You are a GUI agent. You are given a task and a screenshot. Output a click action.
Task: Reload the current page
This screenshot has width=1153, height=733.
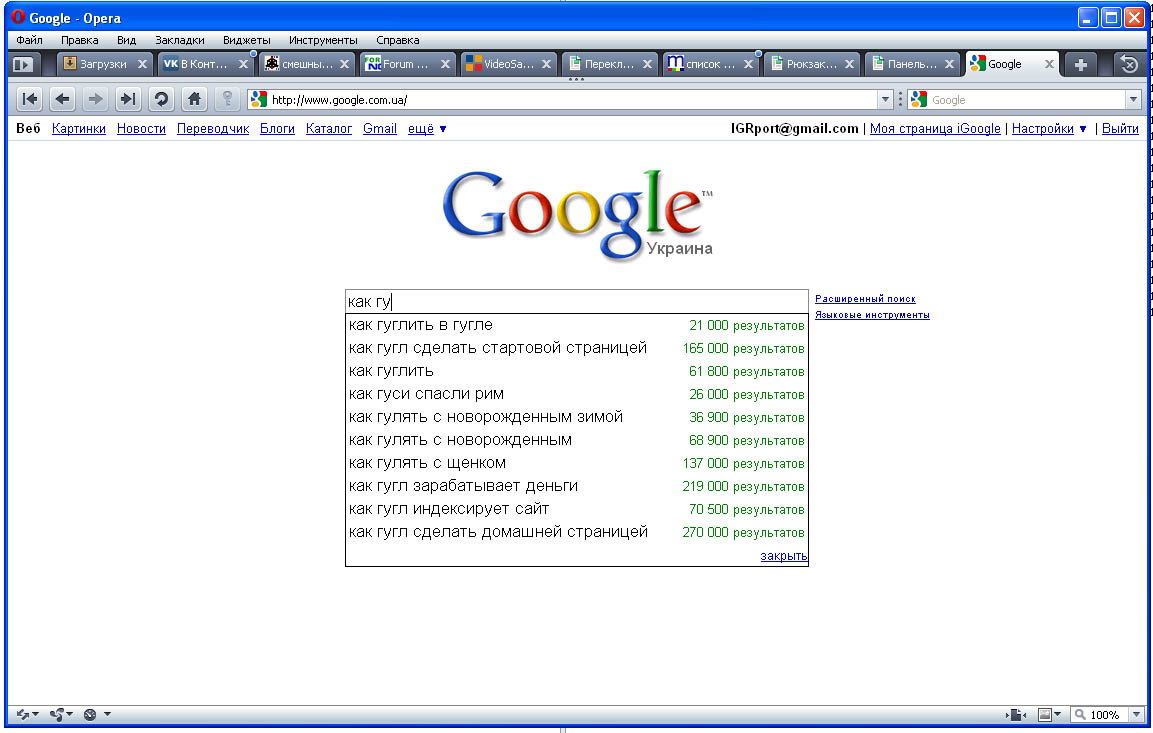[160, 99]
